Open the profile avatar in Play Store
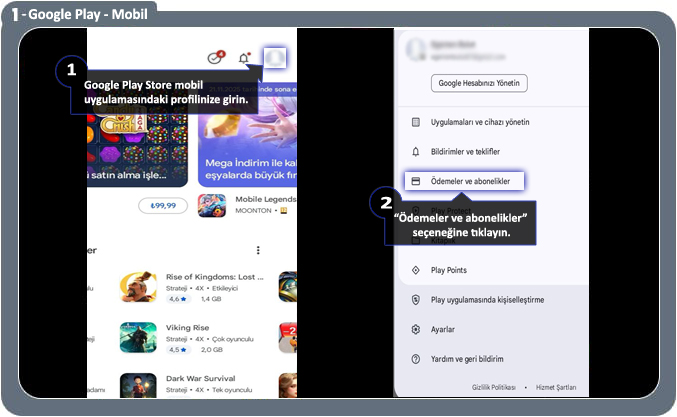Viewport: 677px width, 417px height. (274, 59)
